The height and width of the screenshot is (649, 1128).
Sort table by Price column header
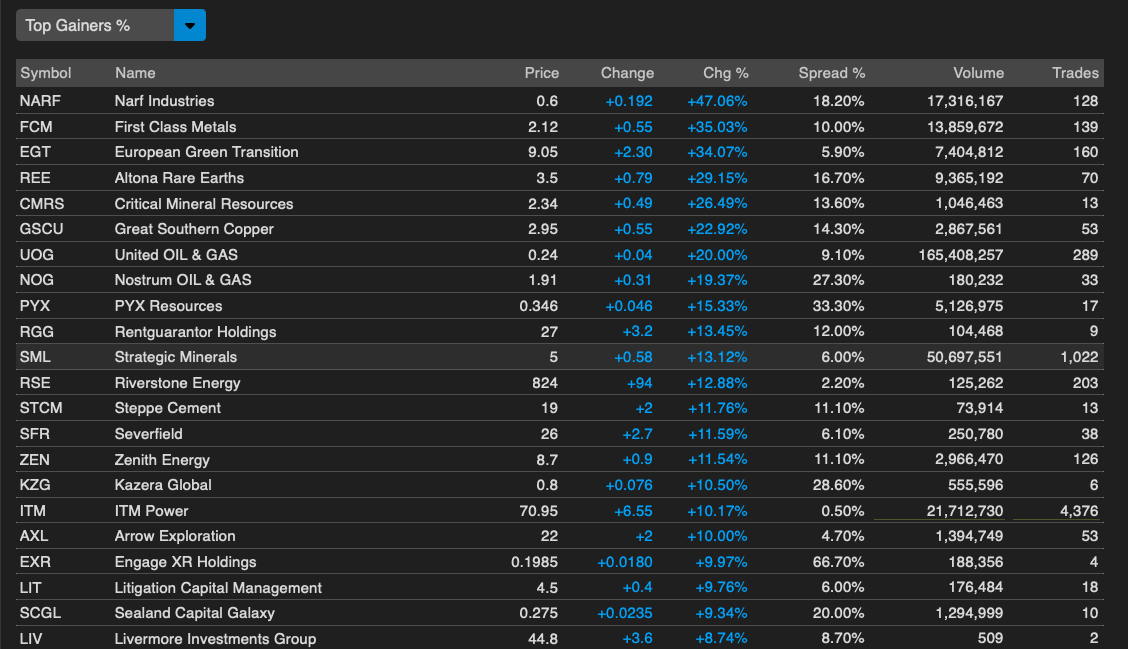541,73
